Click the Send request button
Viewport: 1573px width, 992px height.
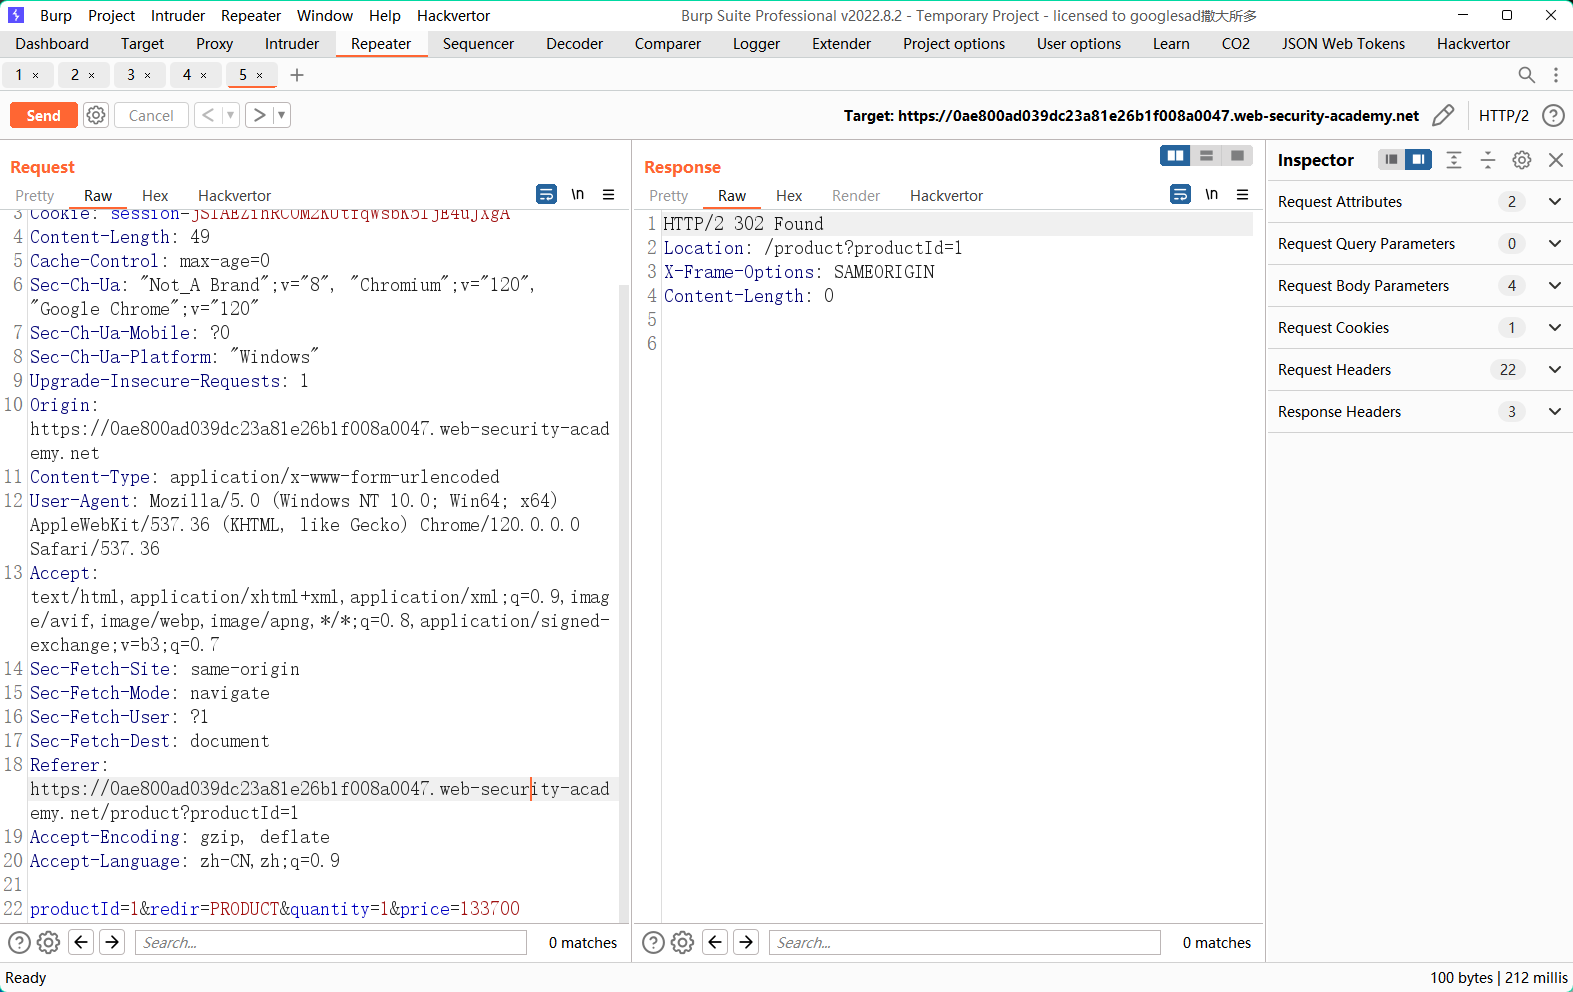point(43,115)
